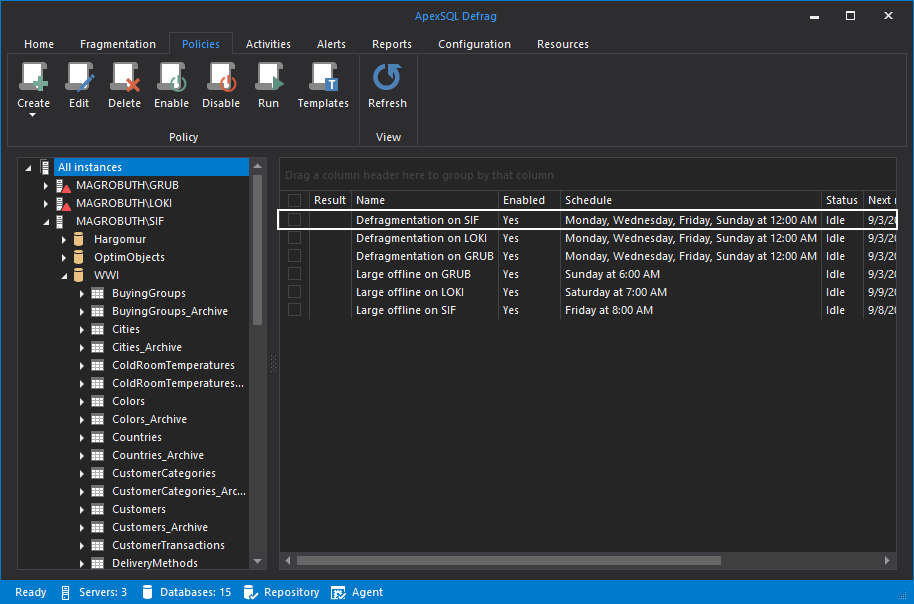The width and height of the screenshot is (914, 604).
Task: Open the Configuration tab
Action: tap(474, 44)
